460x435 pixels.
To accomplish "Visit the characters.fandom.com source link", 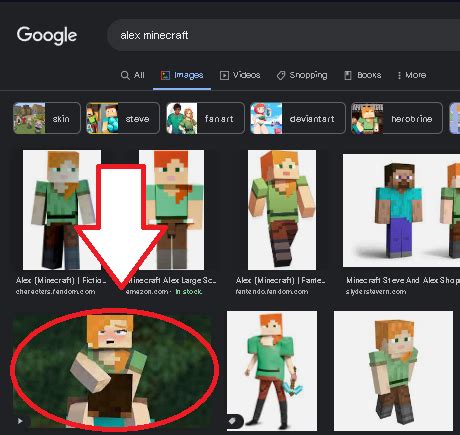I will (x=55, y=292).
